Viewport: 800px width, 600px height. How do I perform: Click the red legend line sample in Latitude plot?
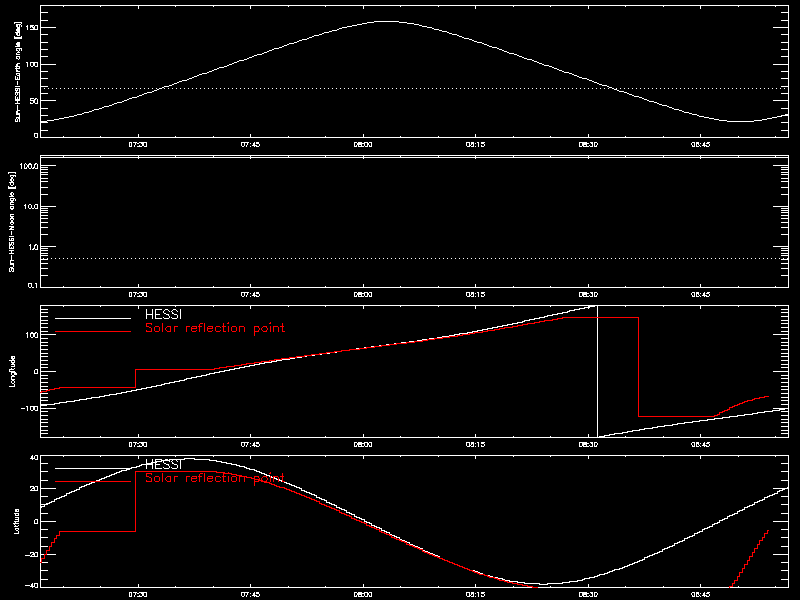(x=93, y=482)
